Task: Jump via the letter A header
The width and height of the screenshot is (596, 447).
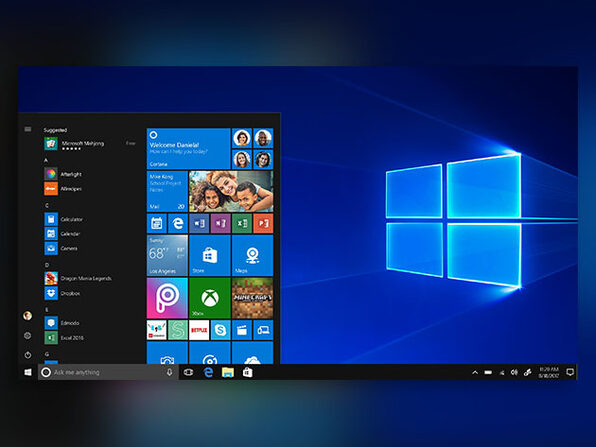Action: 46,160
